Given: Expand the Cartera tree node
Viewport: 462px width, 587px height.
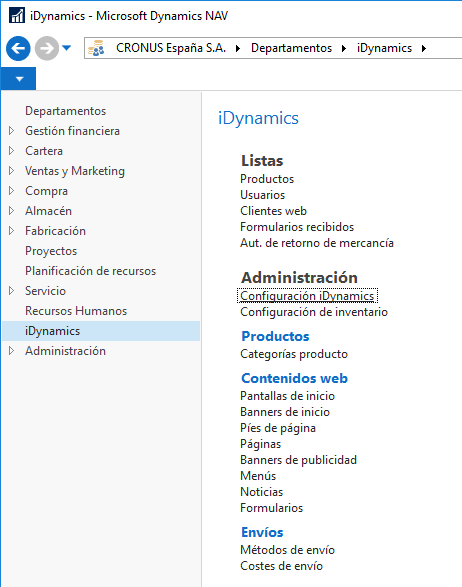Looking at the screenshot, I should (11, 151).
